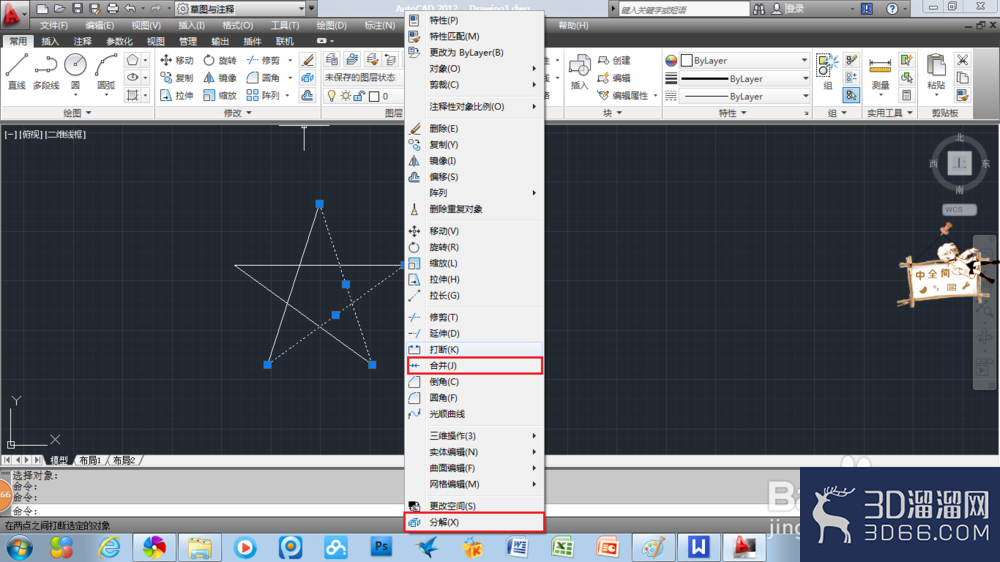Open the ByLayer color dropdown
Image resolution: width=1000 pixels, height=562 pixels.
(x=745, y=61)
